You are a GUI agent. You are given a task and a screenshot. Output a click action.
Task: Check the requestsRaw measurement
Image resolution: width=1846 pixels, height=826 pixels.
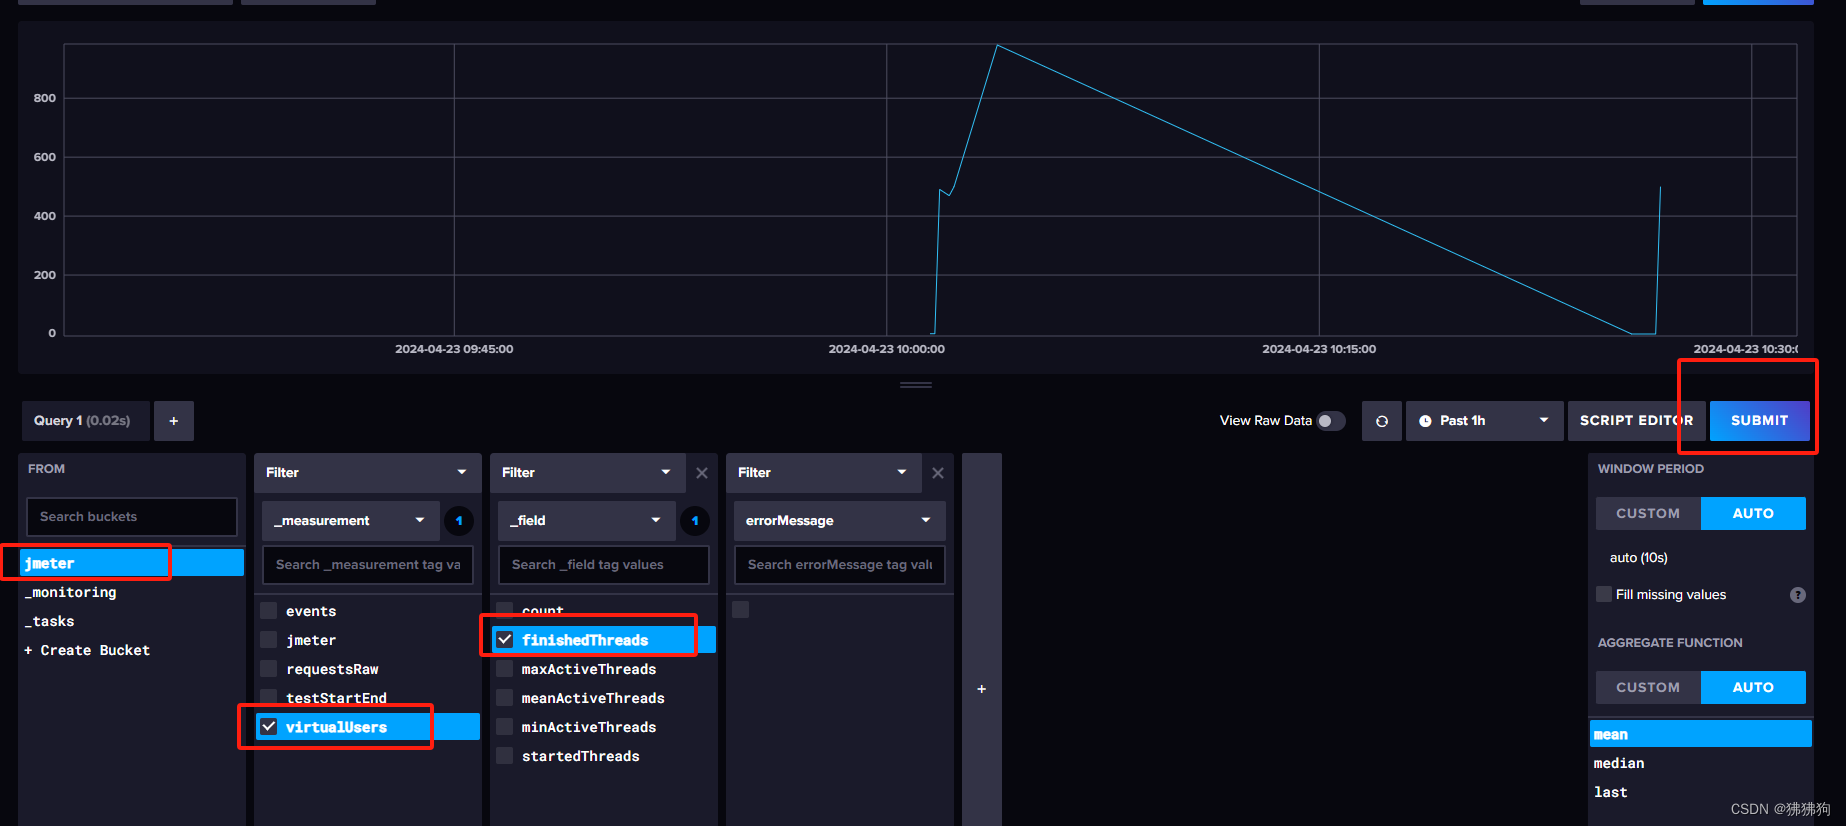click(269, 669)
